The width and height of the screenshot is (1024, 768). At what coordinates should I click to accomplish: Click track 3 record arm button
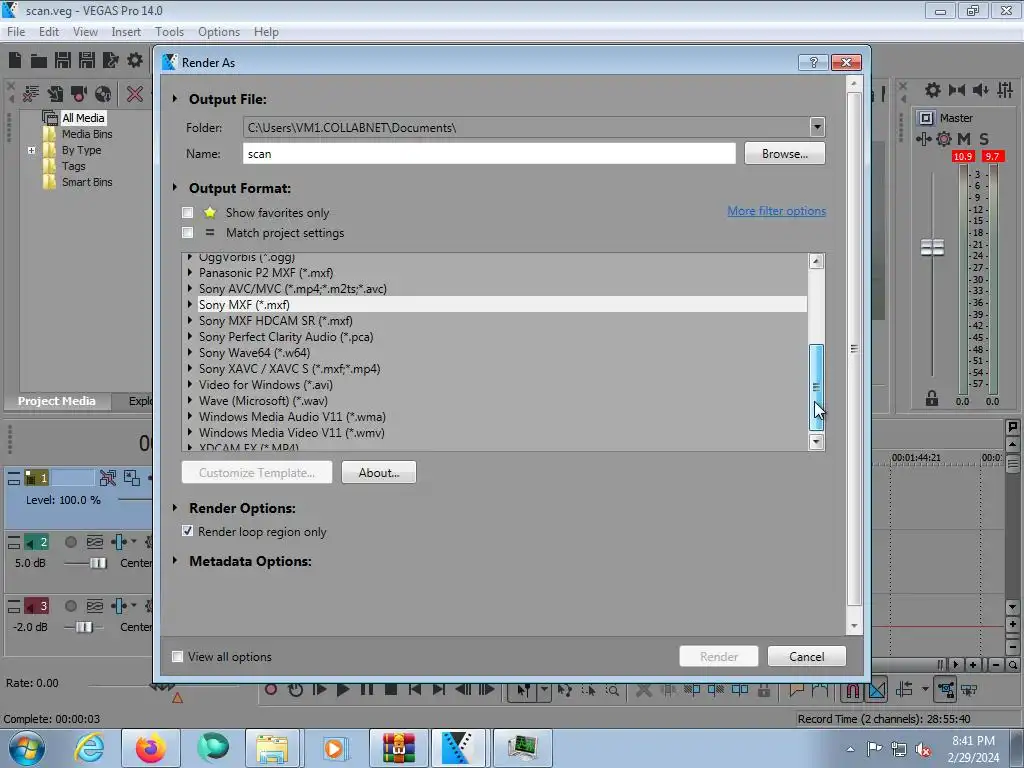click(x=71, y=606)
